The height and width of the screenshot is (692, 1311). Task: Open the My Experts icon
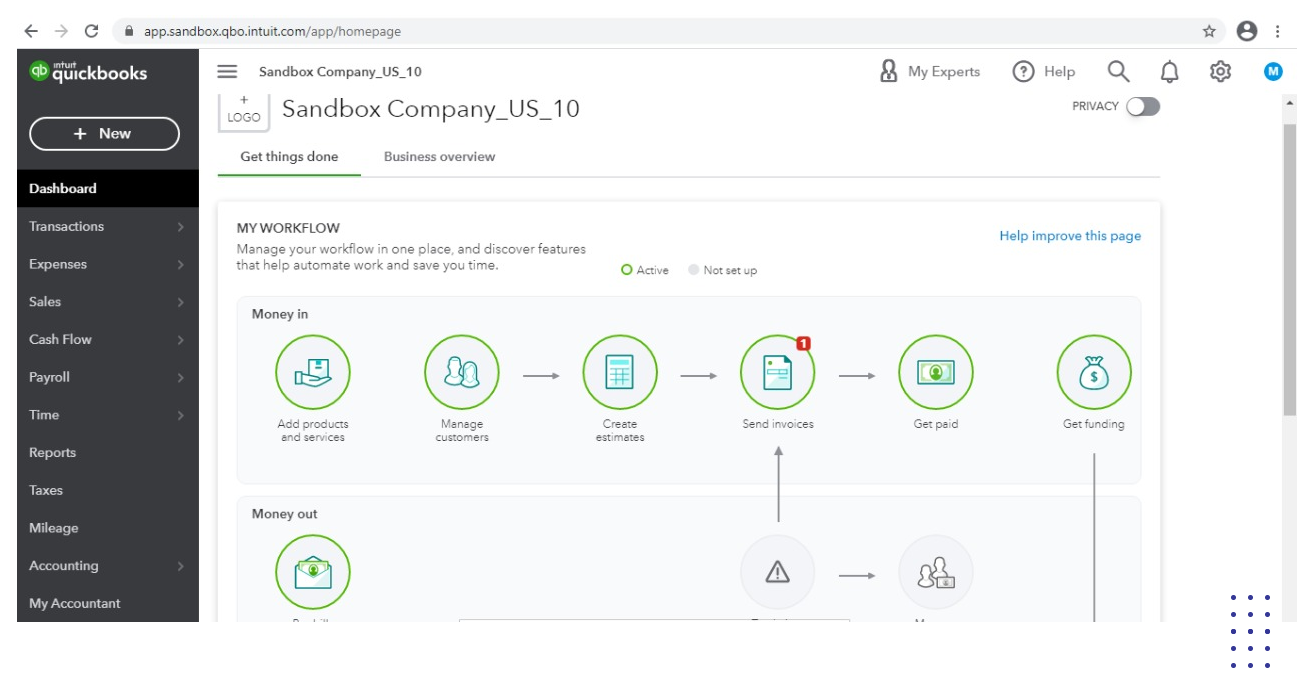(x=888, y=71)
